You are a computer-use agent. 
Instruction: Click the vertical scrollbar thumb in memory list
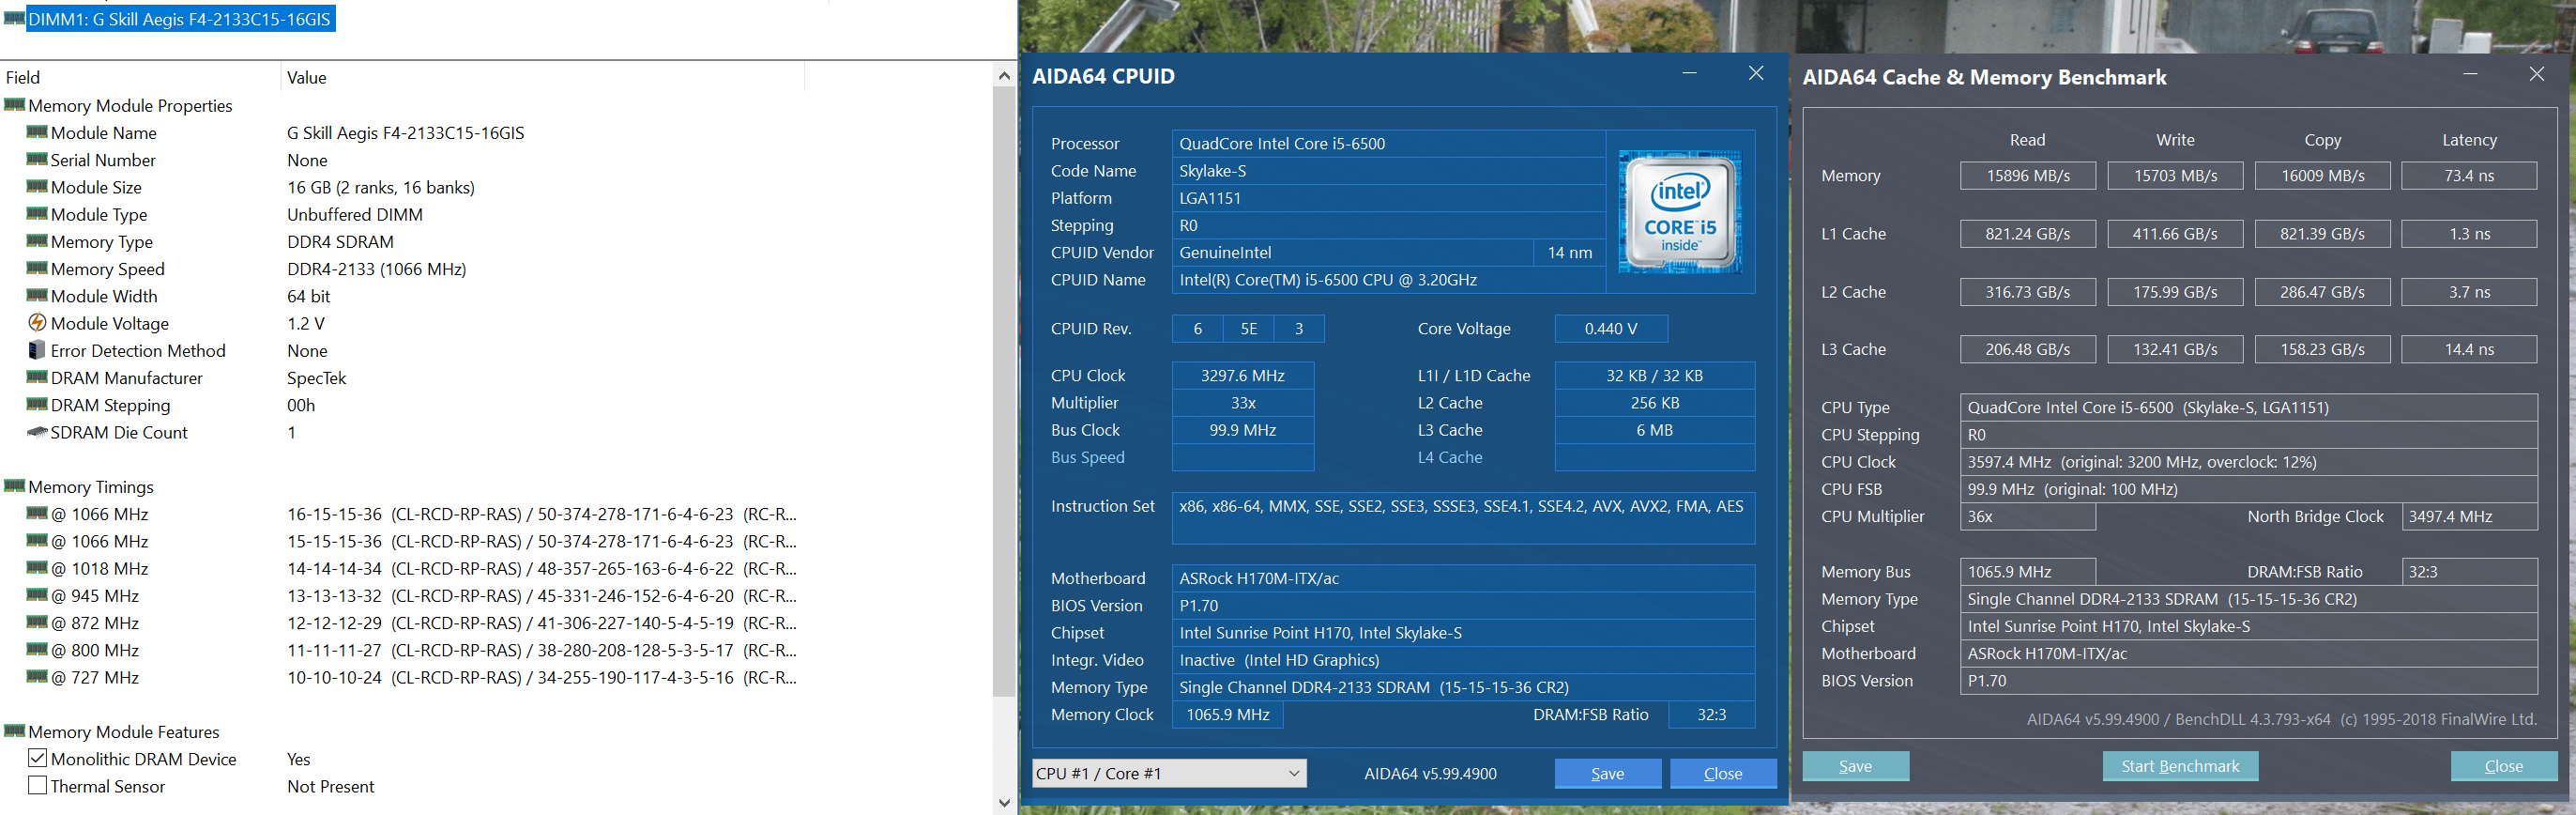[1004, 391]
